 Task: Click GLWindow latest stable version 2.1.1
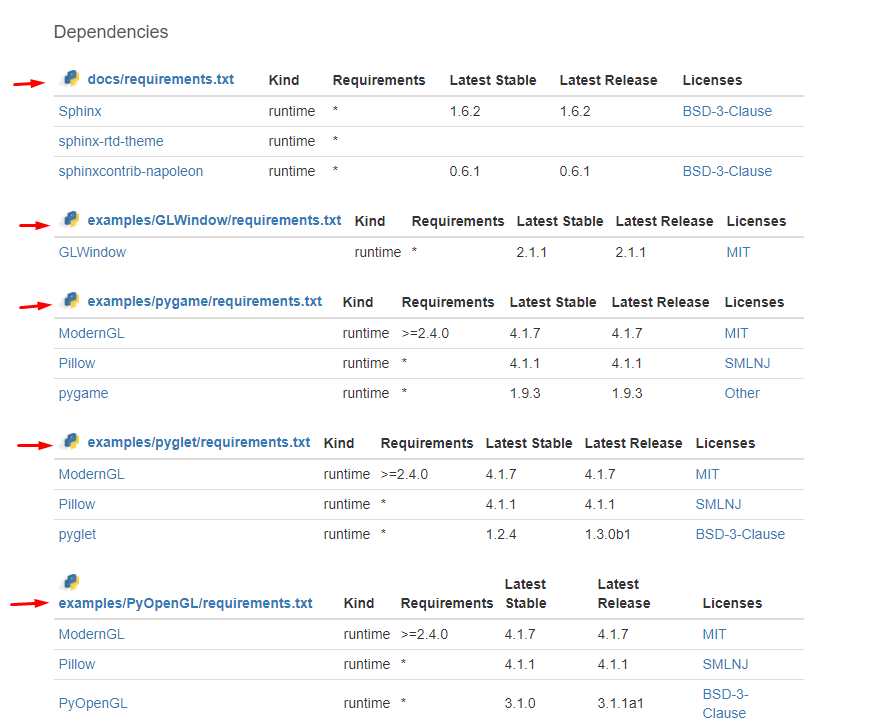[x=531, y=252]
